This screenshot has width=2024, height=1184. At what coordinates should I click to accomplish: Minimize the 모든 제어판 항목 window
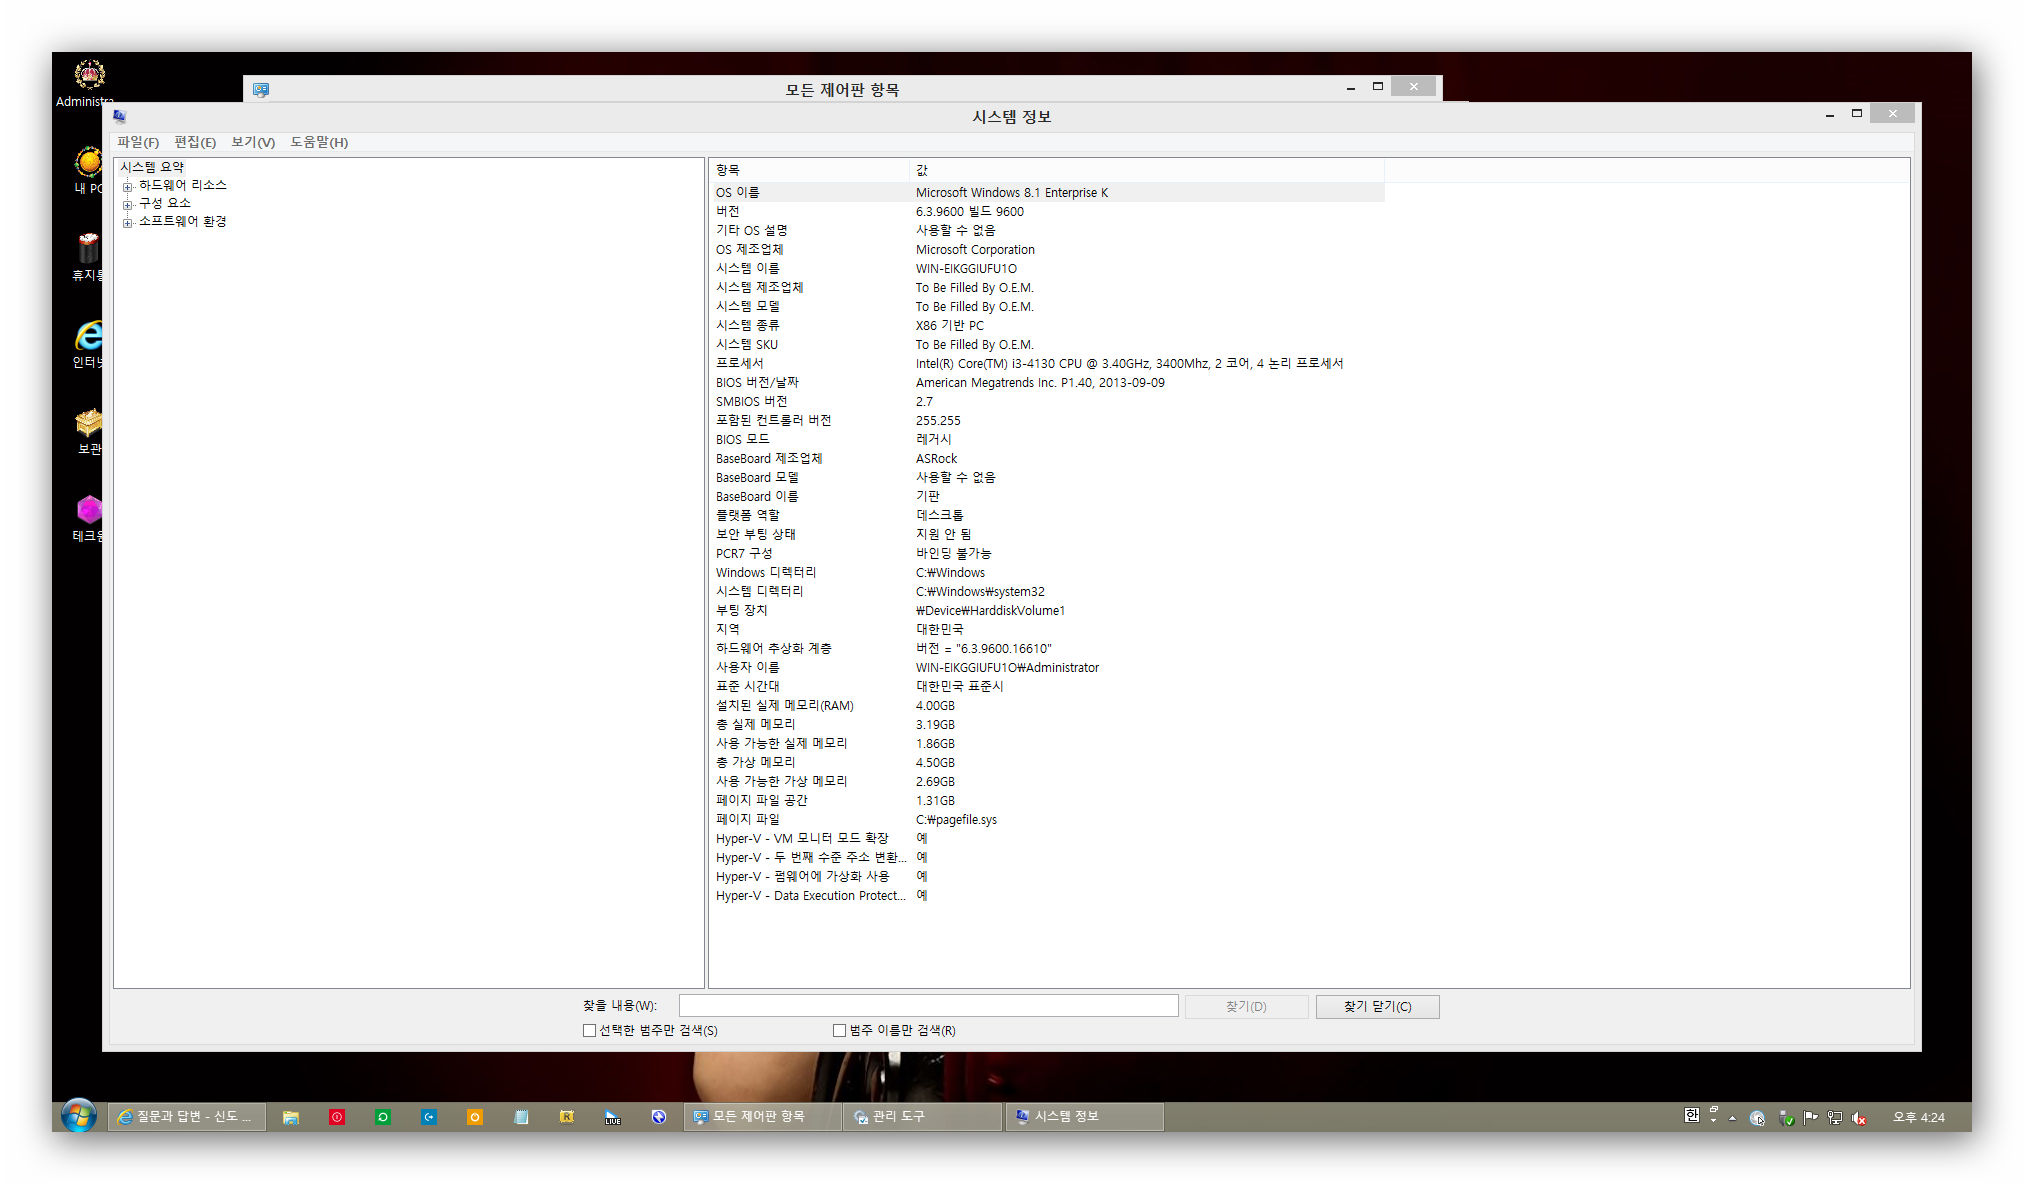coord(1351,87)
